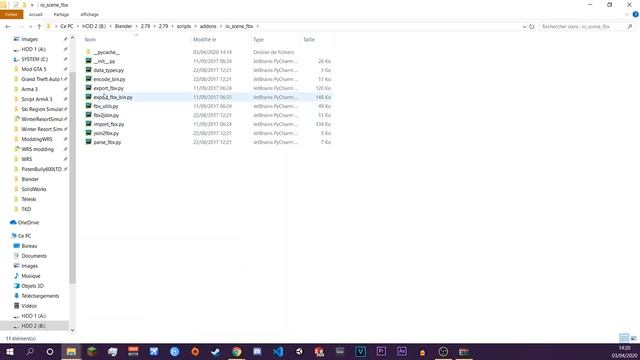Open SolidWorks folder in navigation pane

[x=34, y=189]
